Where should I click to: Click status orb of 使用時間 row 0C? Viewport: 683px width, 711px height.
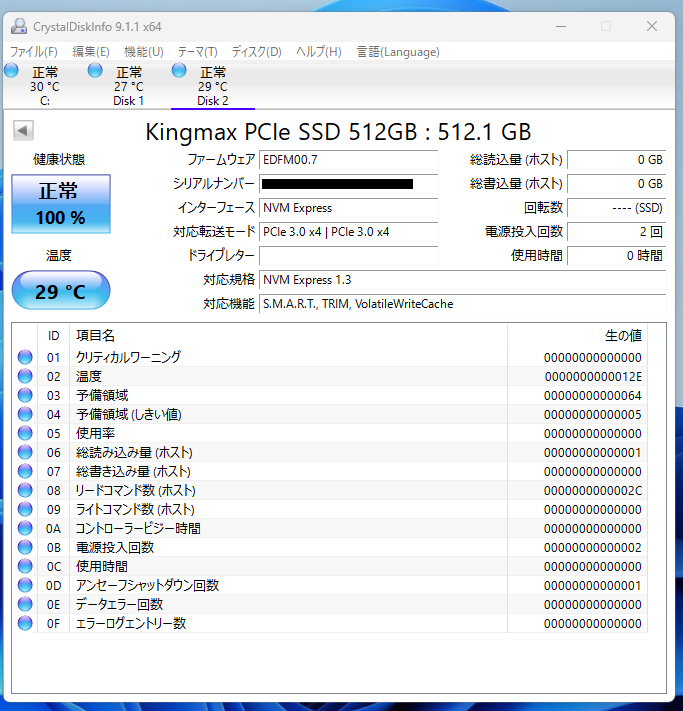(x=25, y=567)
